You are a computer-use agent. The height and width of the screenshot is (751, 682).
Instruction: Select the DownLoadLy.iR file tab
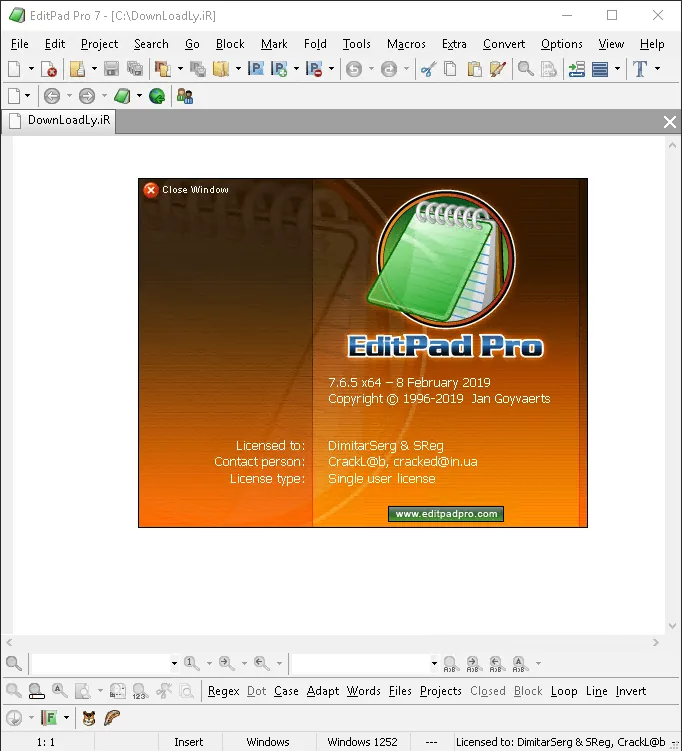click(59, 120)
